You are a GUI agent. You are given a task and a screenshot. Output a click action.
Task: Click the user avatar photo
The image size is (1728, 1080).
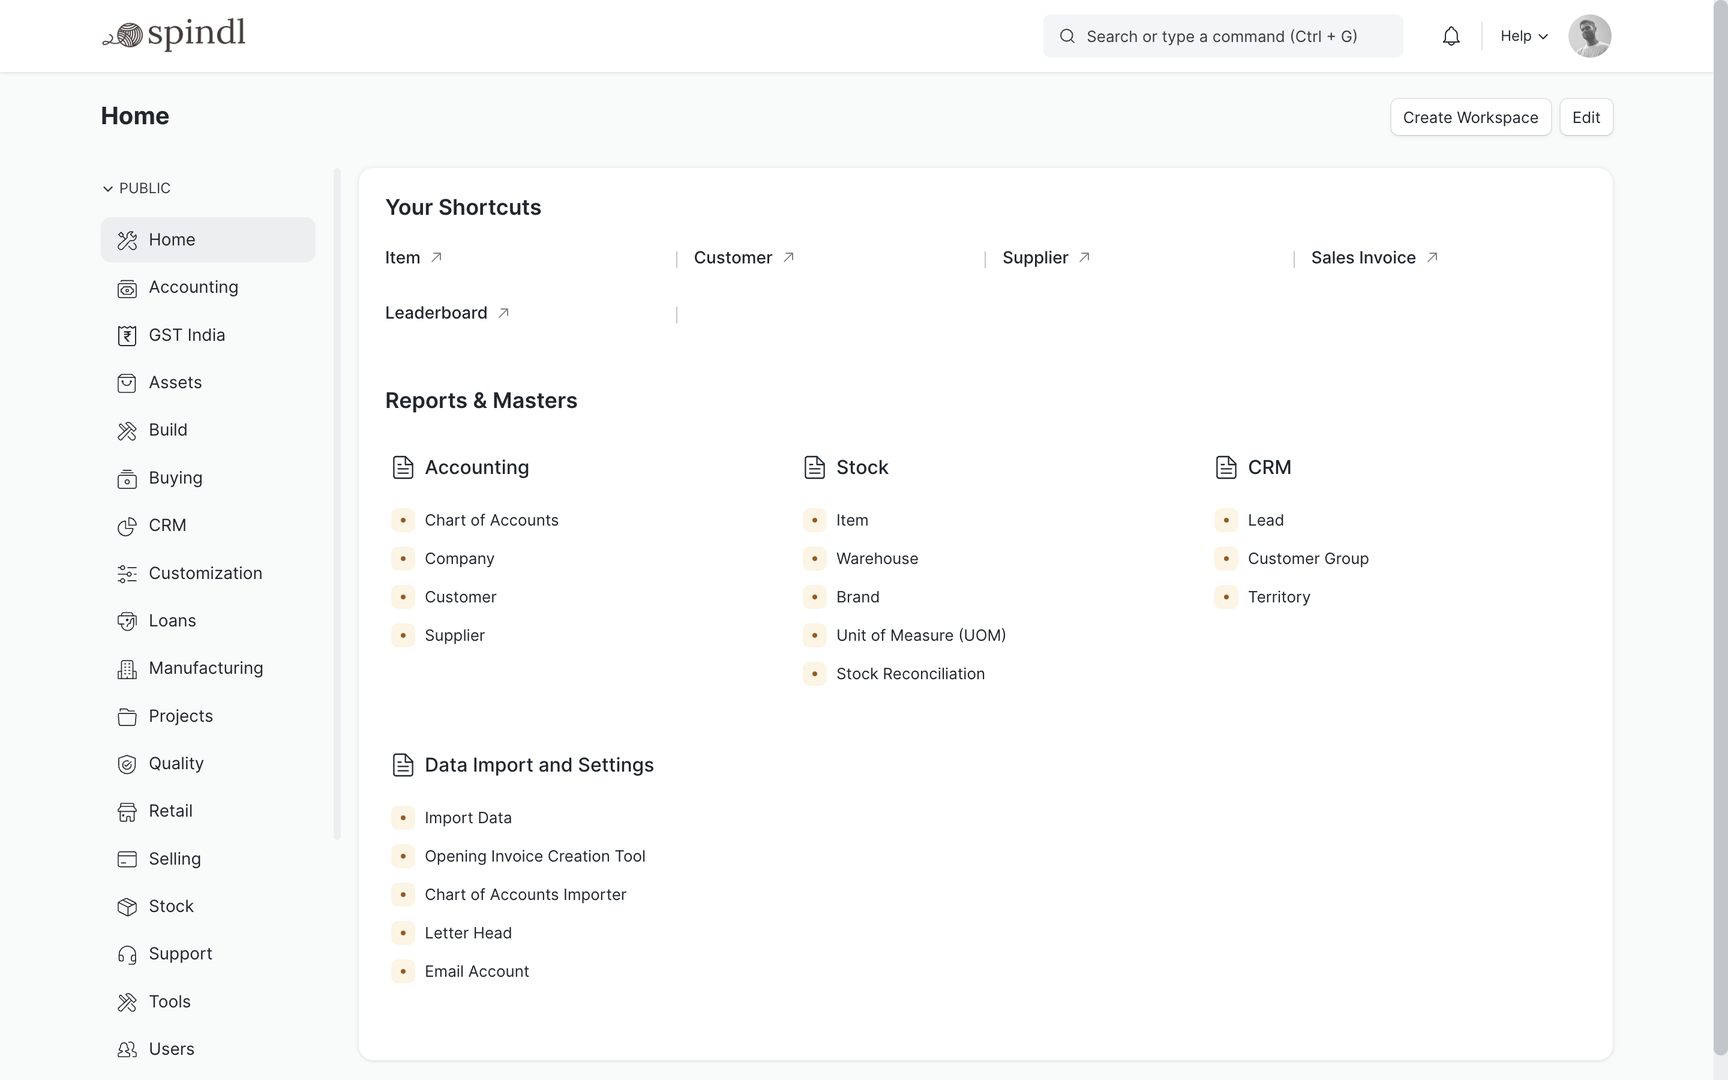[x=1589, y=36]
